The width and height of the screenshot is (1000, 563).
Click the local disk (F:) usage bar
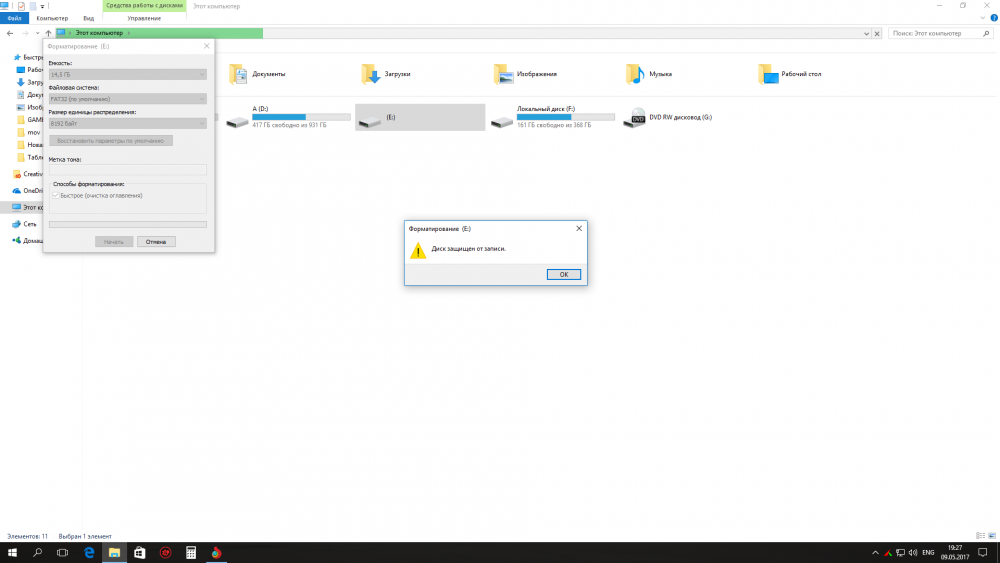pos(553,117)
